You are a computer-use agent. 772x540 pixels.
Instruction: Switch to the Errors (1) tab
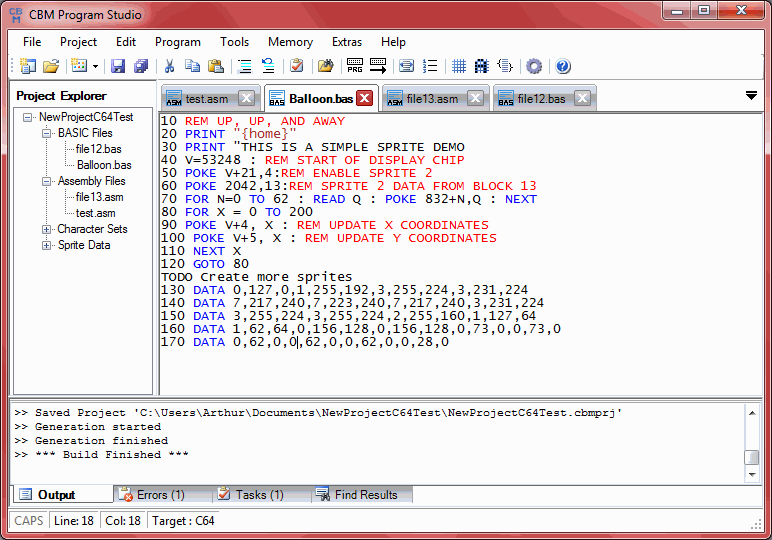(160, 495)
